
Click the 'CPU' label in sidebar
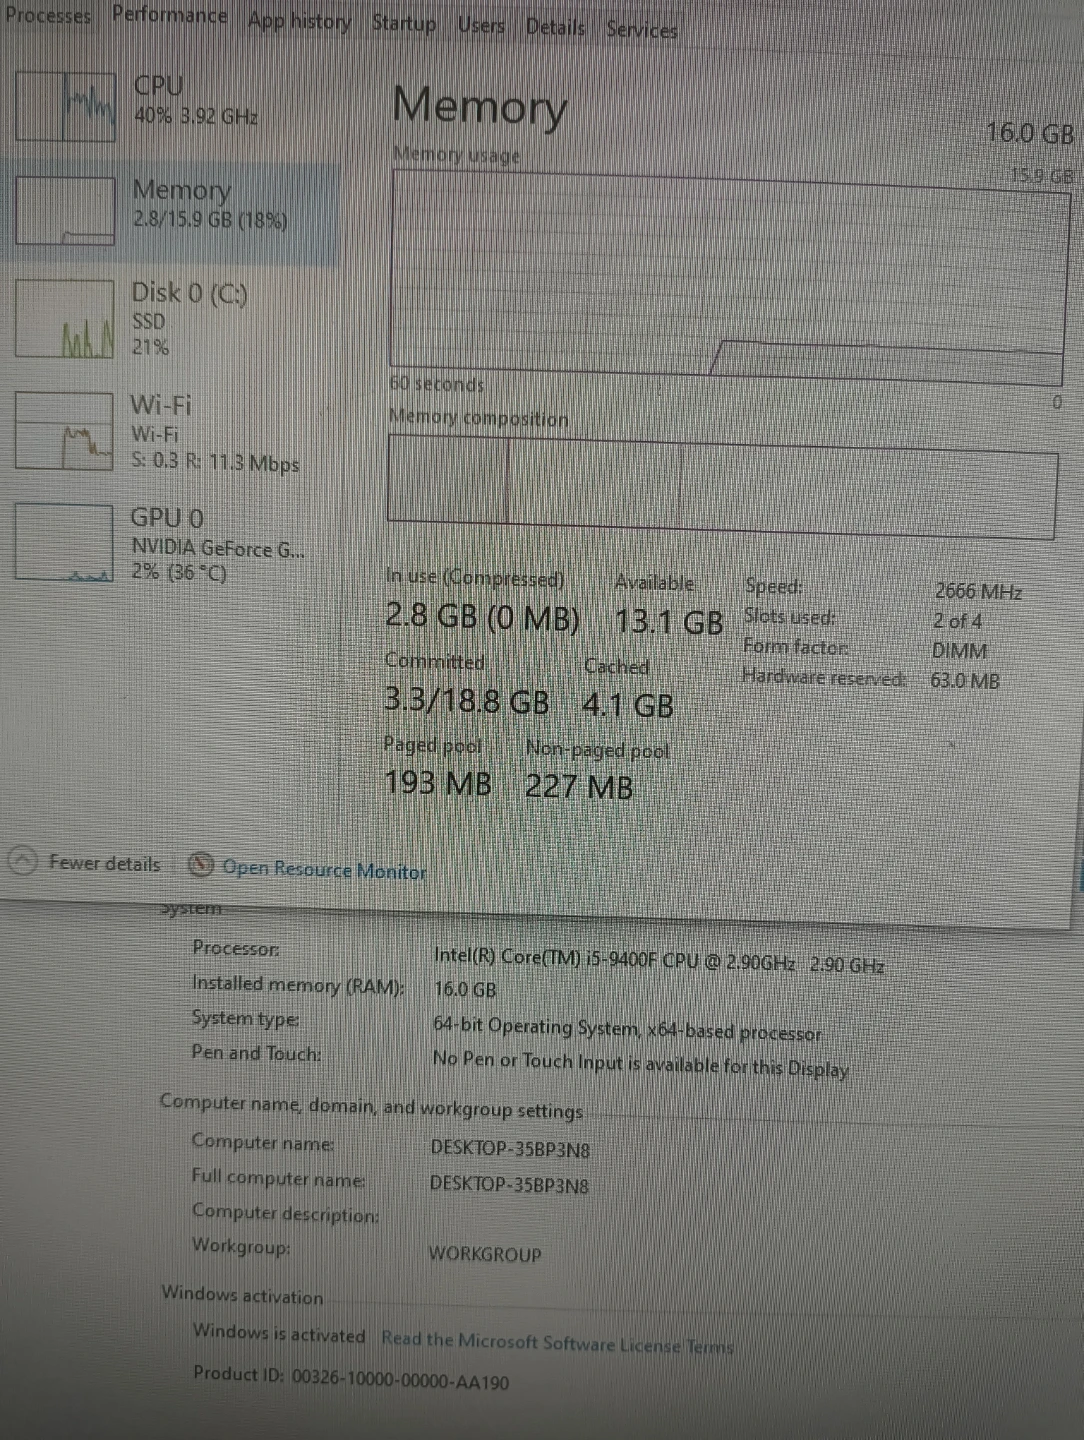158,86
